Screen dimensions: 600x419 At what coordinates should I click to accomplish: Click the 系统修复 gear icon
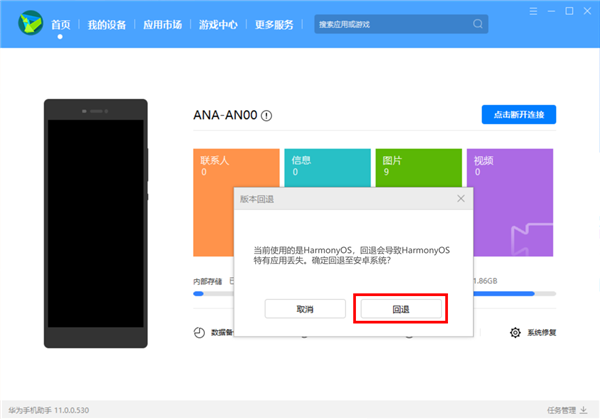515,332
